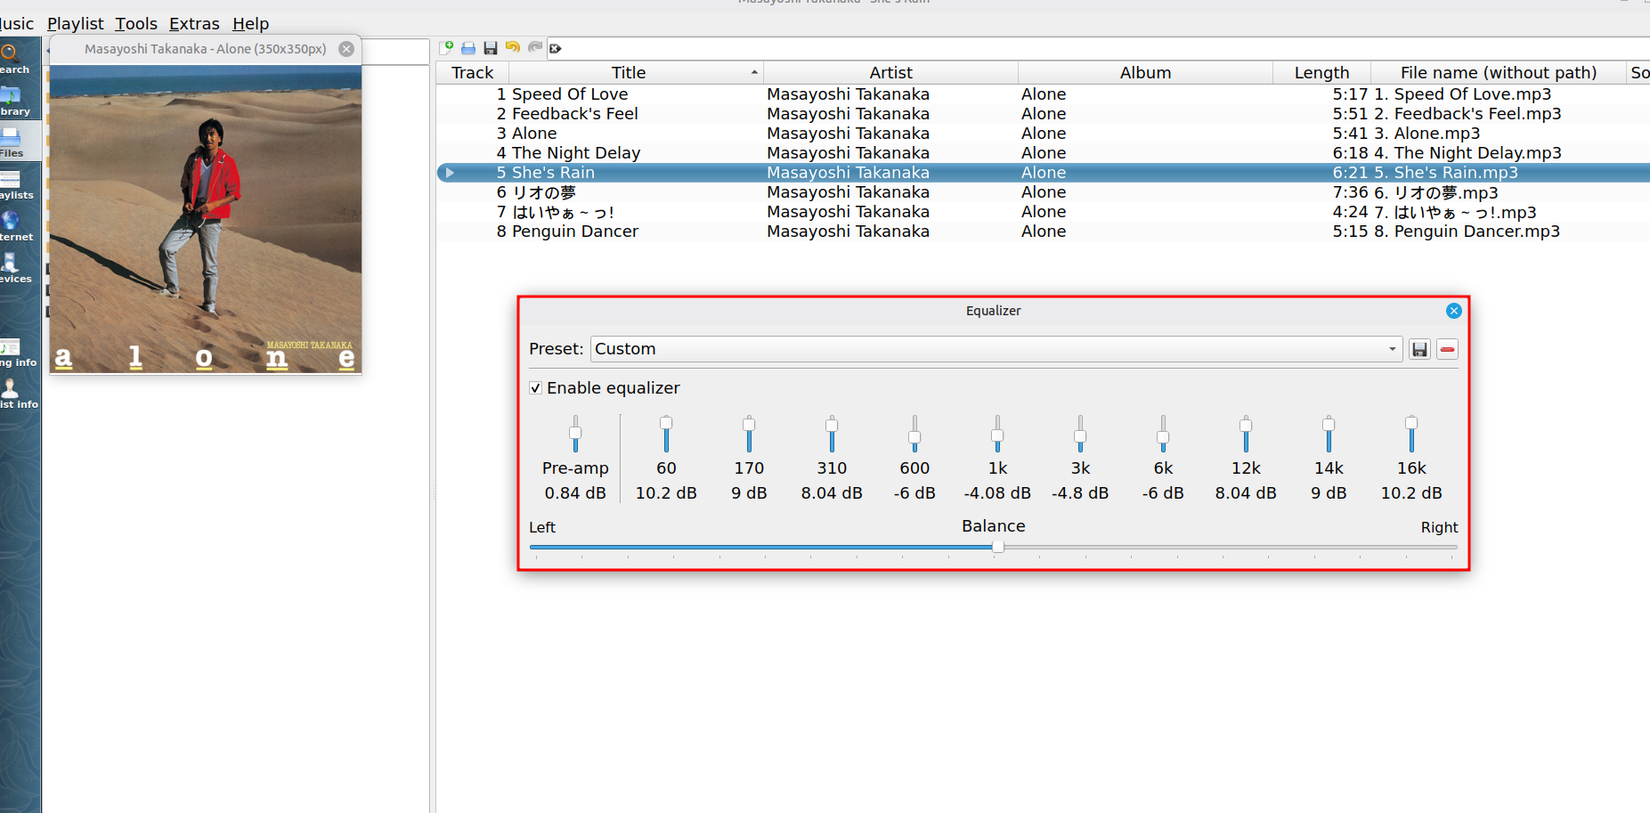Click the 14k band slider
The image size is (1650, 813).
coord(1329,434)
